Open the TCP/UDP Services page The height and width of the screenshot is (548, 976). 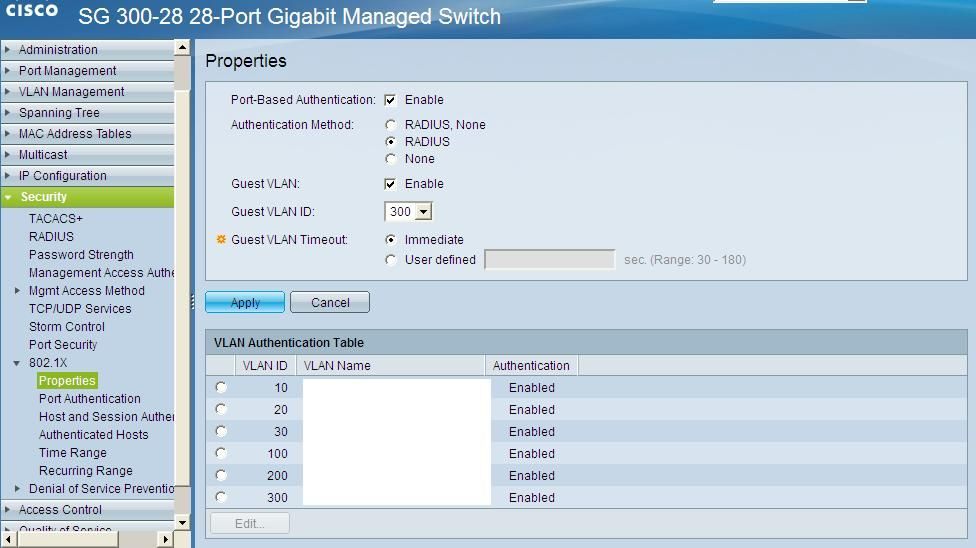80,309
